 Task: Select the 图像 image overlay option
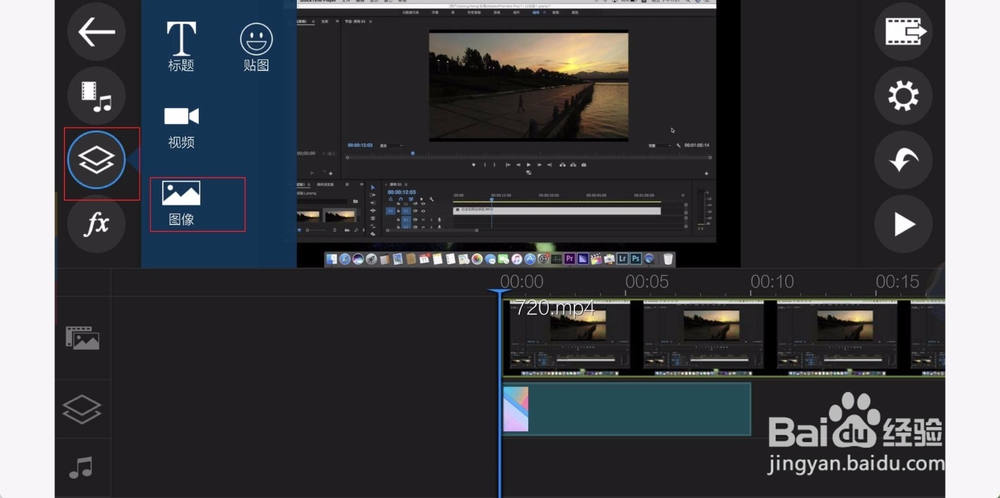pyautogui.click(x=182, y=203)
